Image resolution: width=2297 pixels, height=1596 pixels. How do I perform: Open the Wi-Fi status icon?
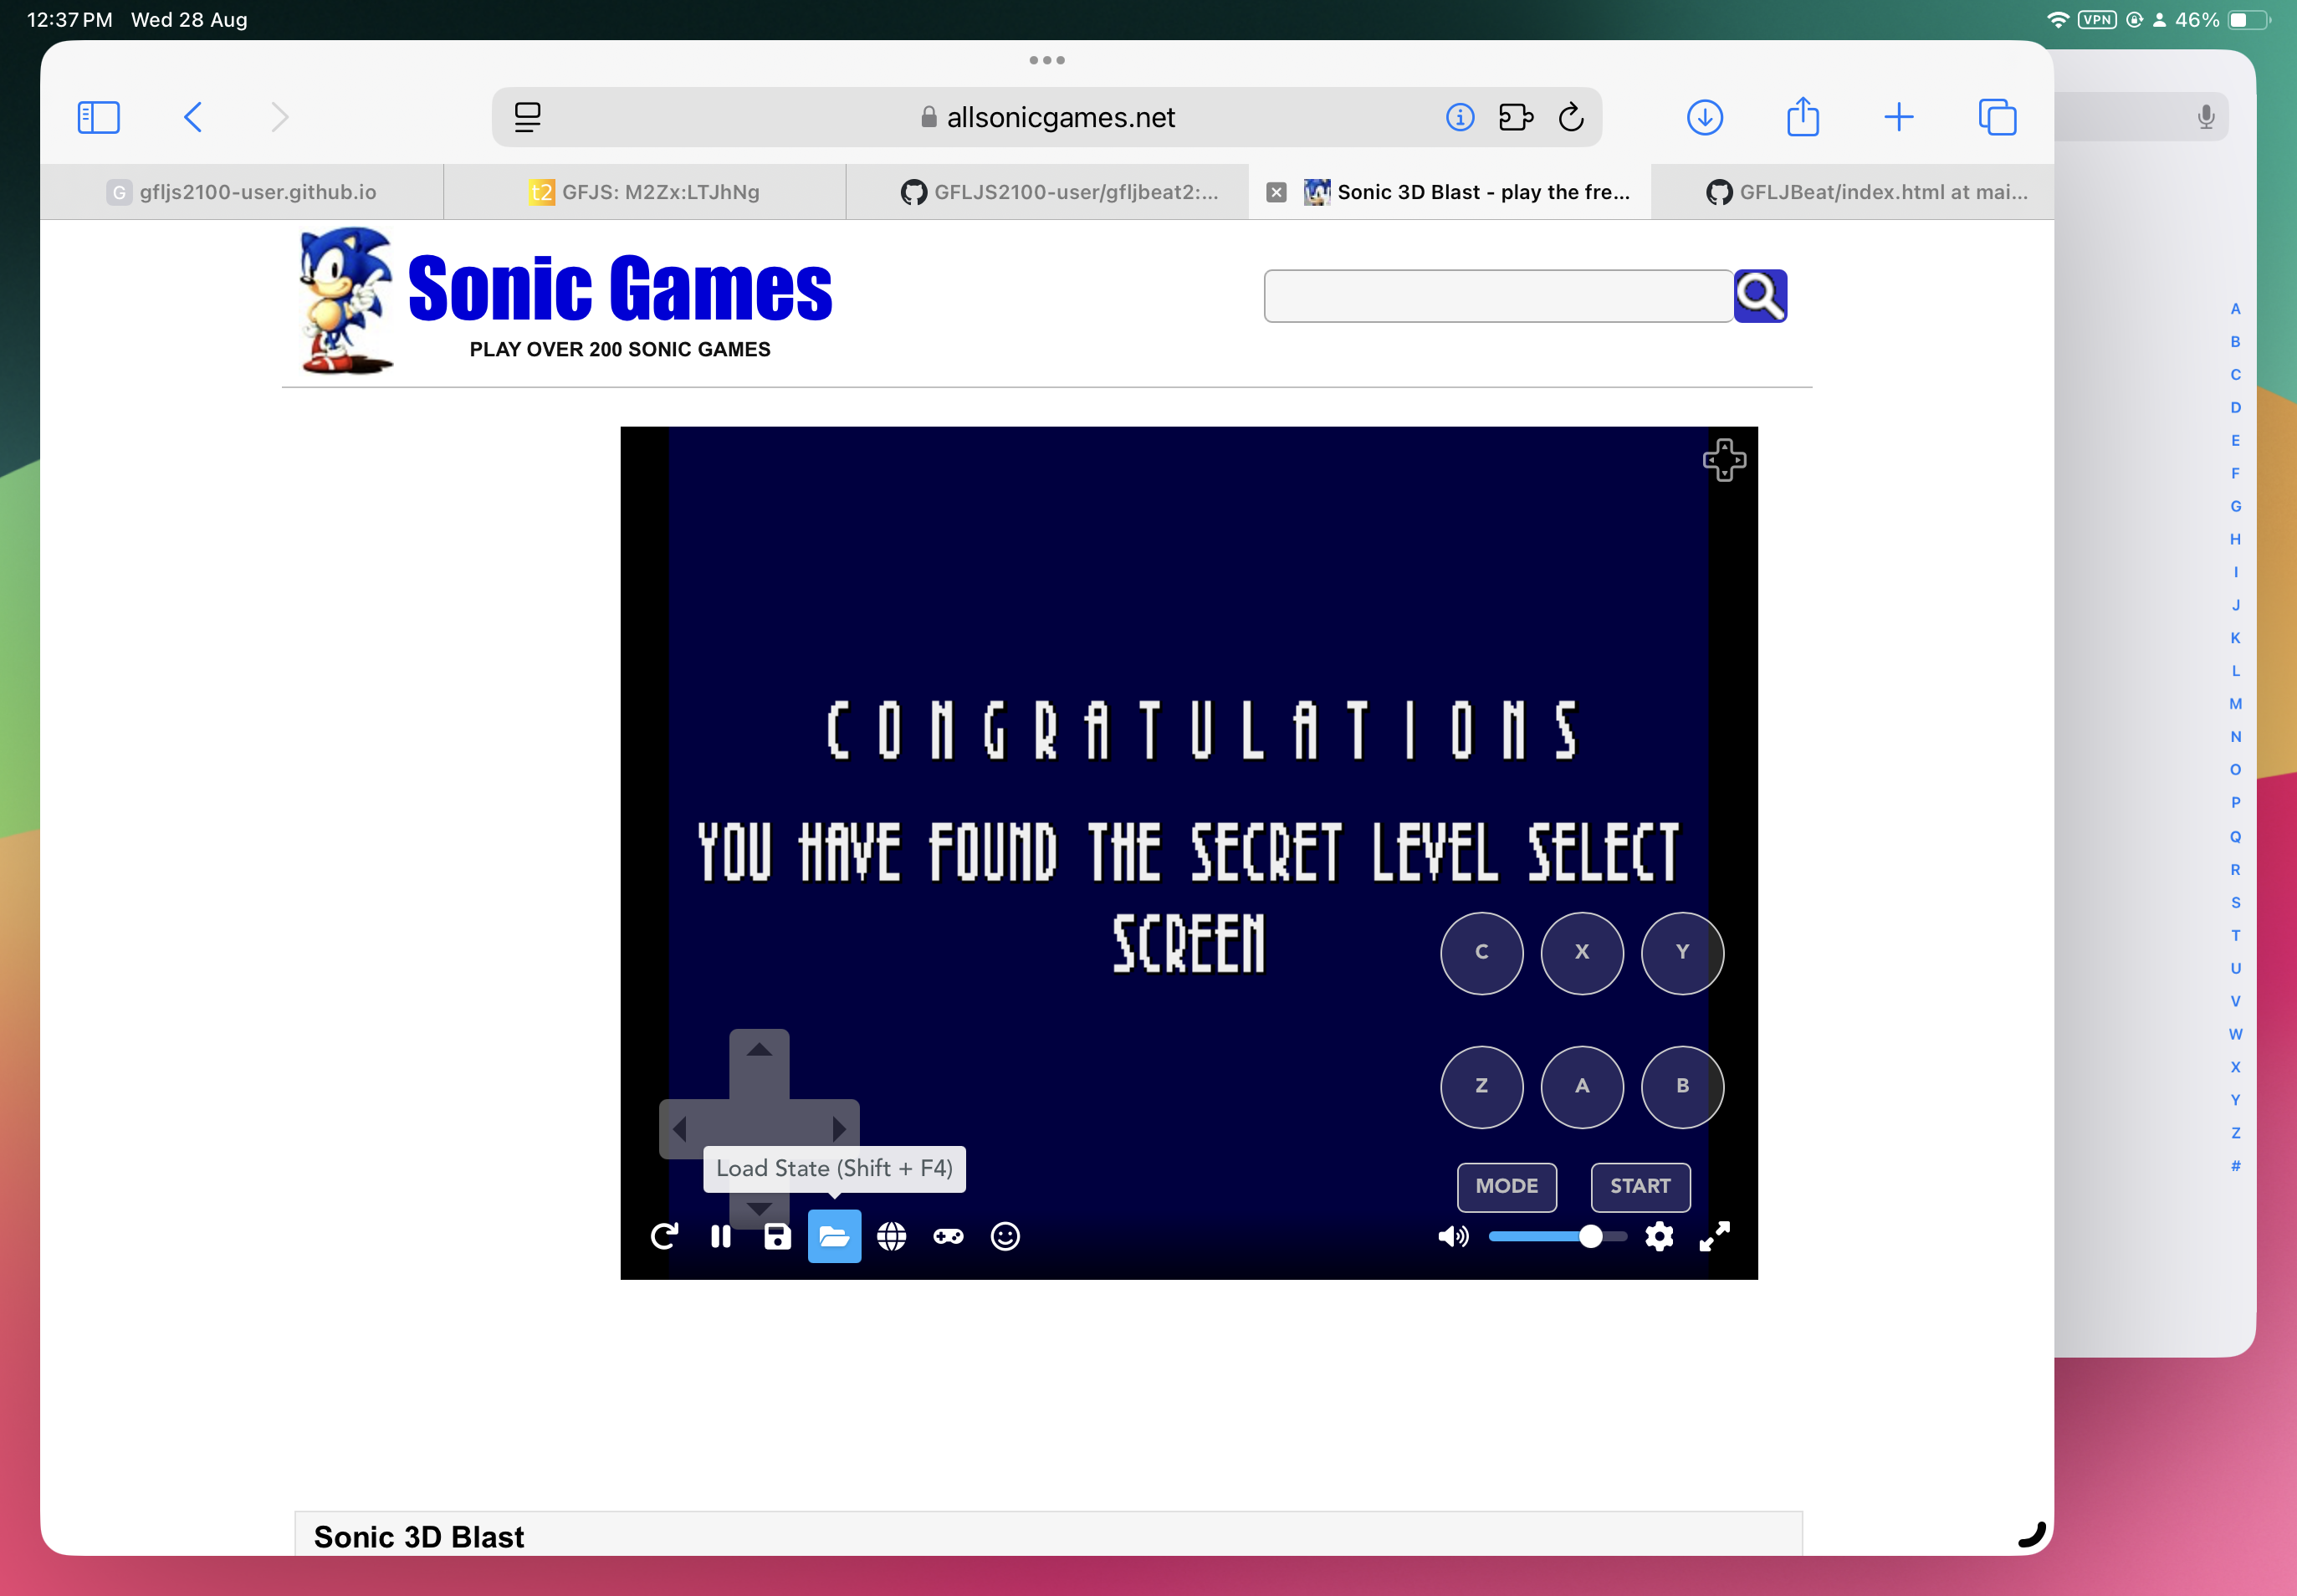point(2056,20)
